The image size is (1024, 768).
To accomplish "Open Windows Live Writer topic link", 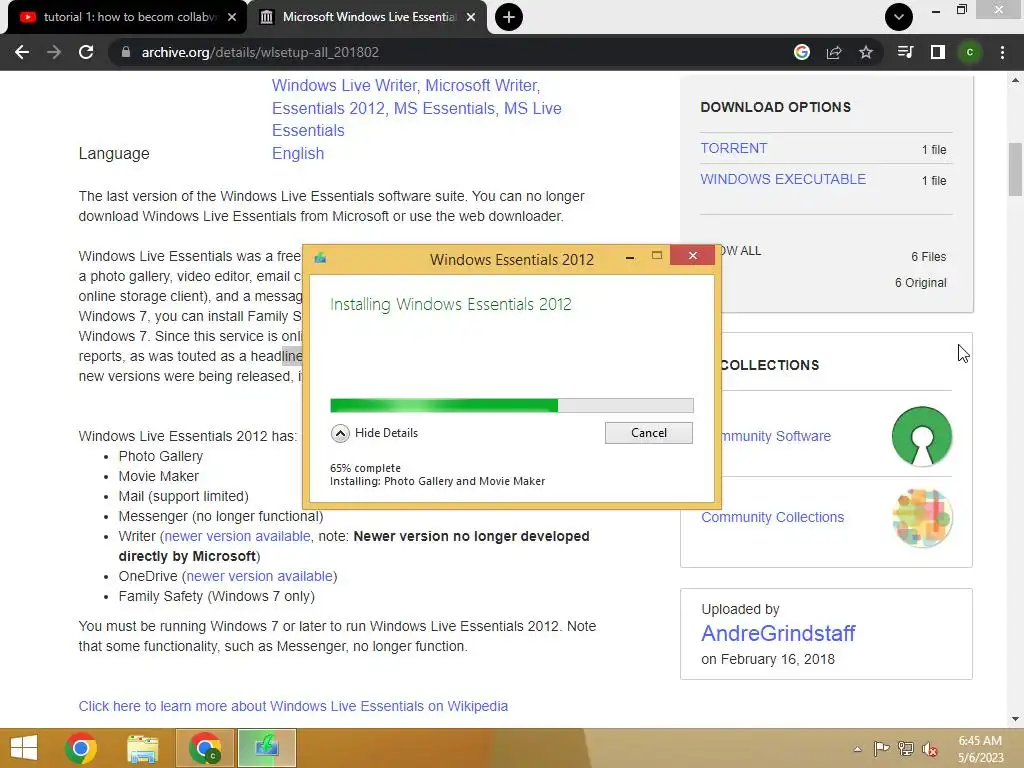I will (x=344, y=86).
